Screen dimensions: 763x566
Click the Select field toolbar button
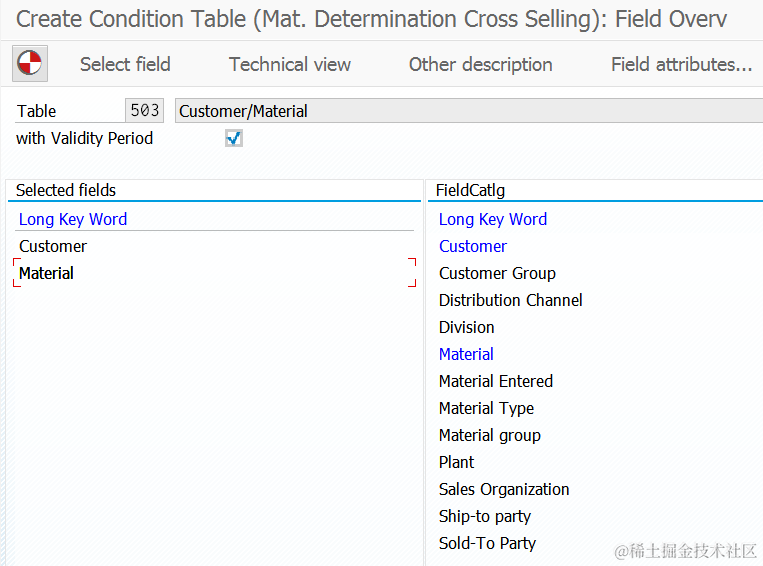(125, 64)
